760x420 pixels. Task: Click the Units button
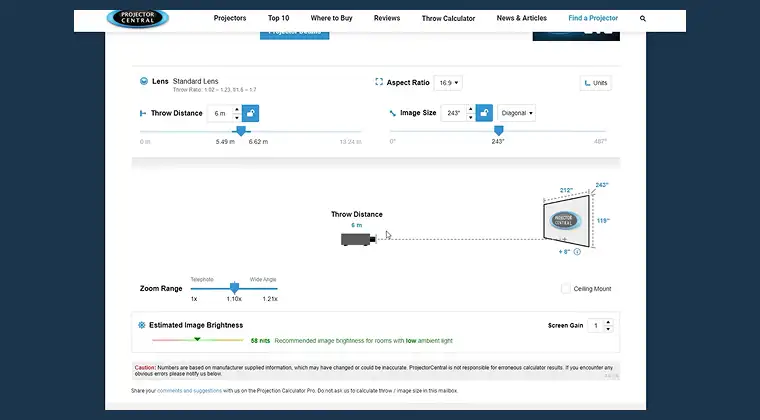tap(595, 83)
